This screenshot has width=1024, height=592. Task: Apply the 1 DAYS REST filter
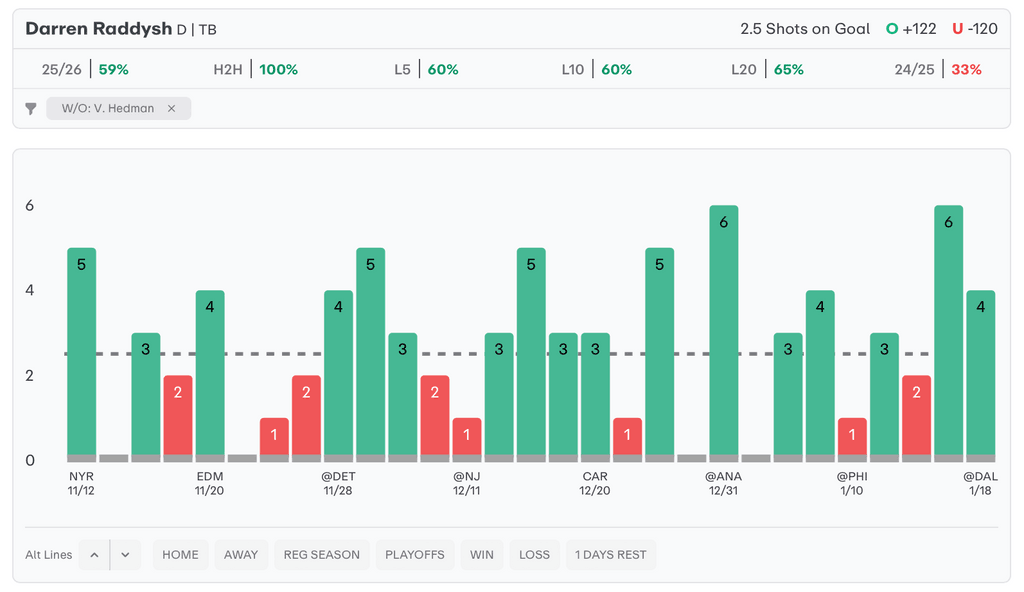click(610, 555)
